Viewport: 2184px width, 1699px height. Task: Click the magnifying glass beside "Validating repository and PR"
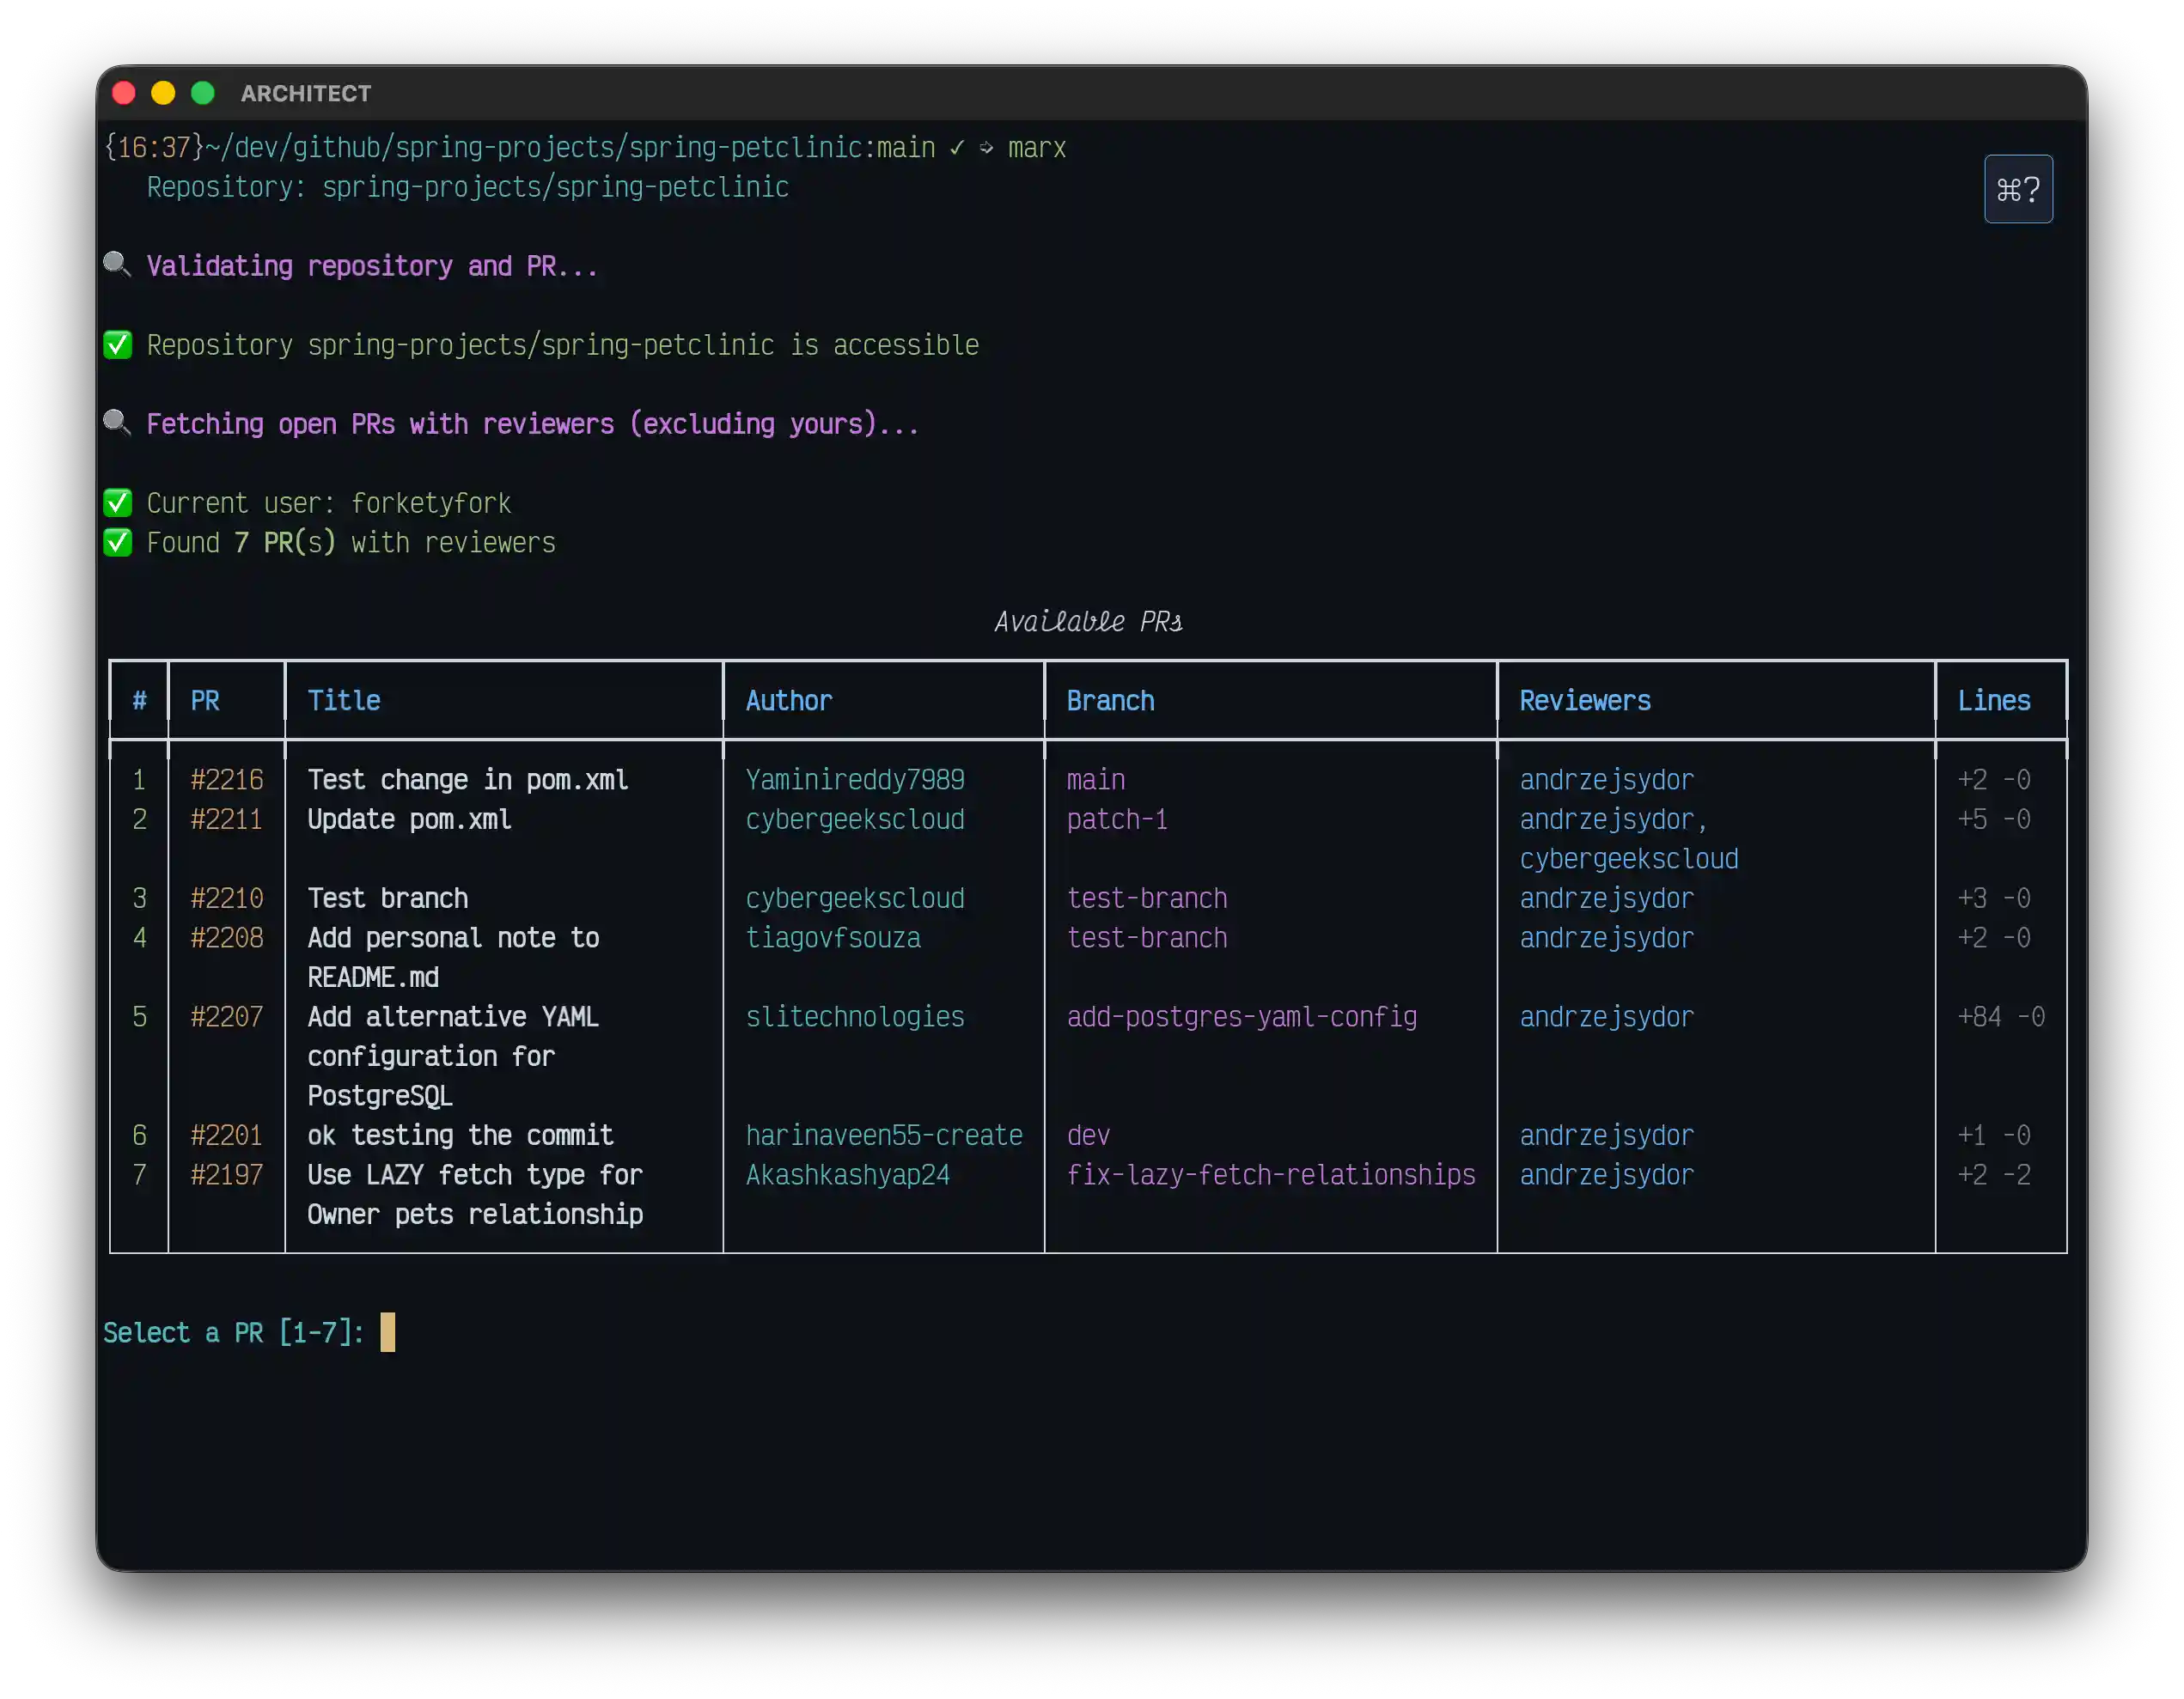tap(117, 265)
